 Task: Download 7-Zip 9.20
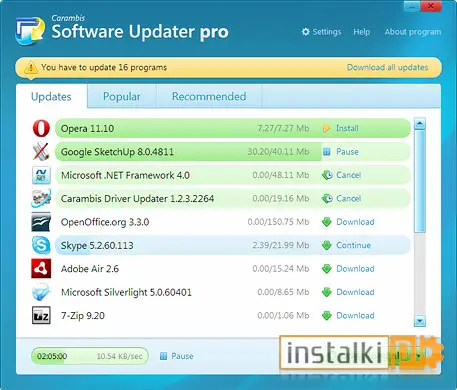pos(355,316)
